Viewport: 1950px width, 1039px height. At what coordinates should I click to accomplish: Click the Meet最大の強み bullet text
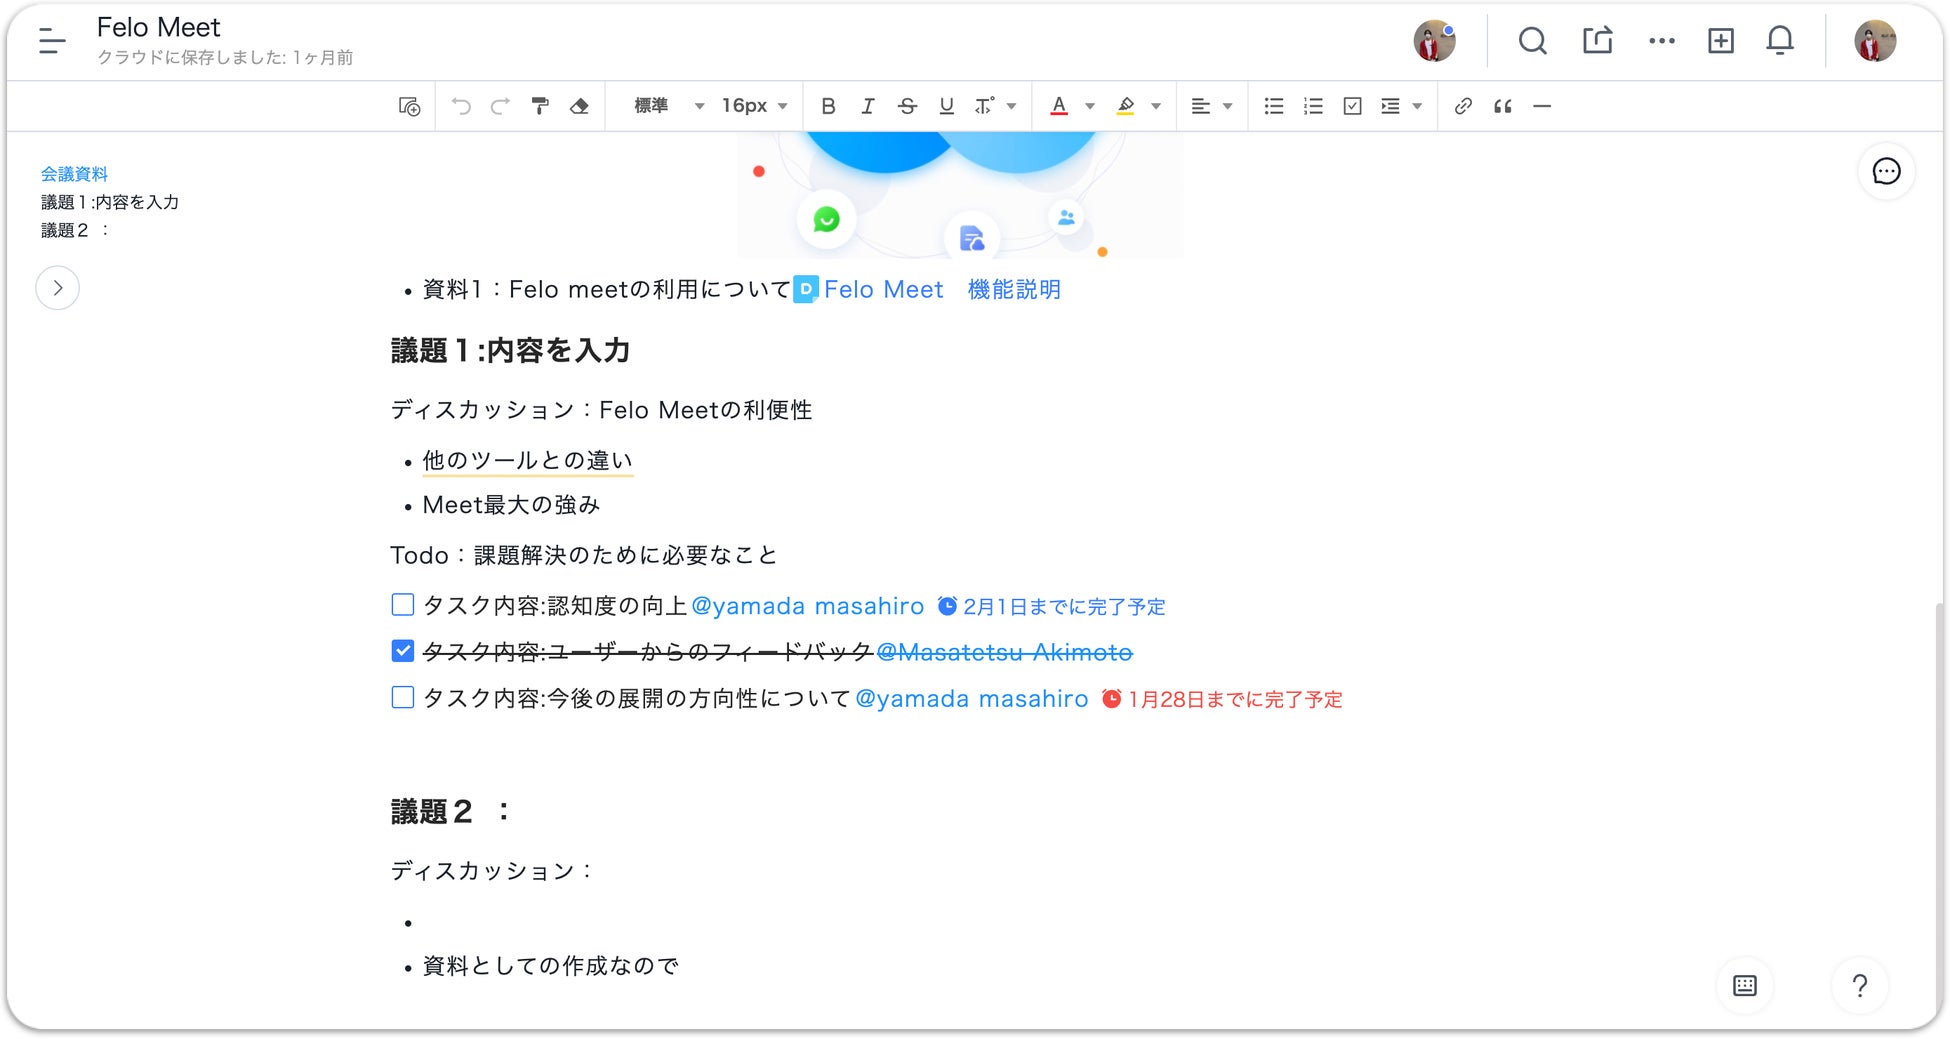[x=511, y=505]
